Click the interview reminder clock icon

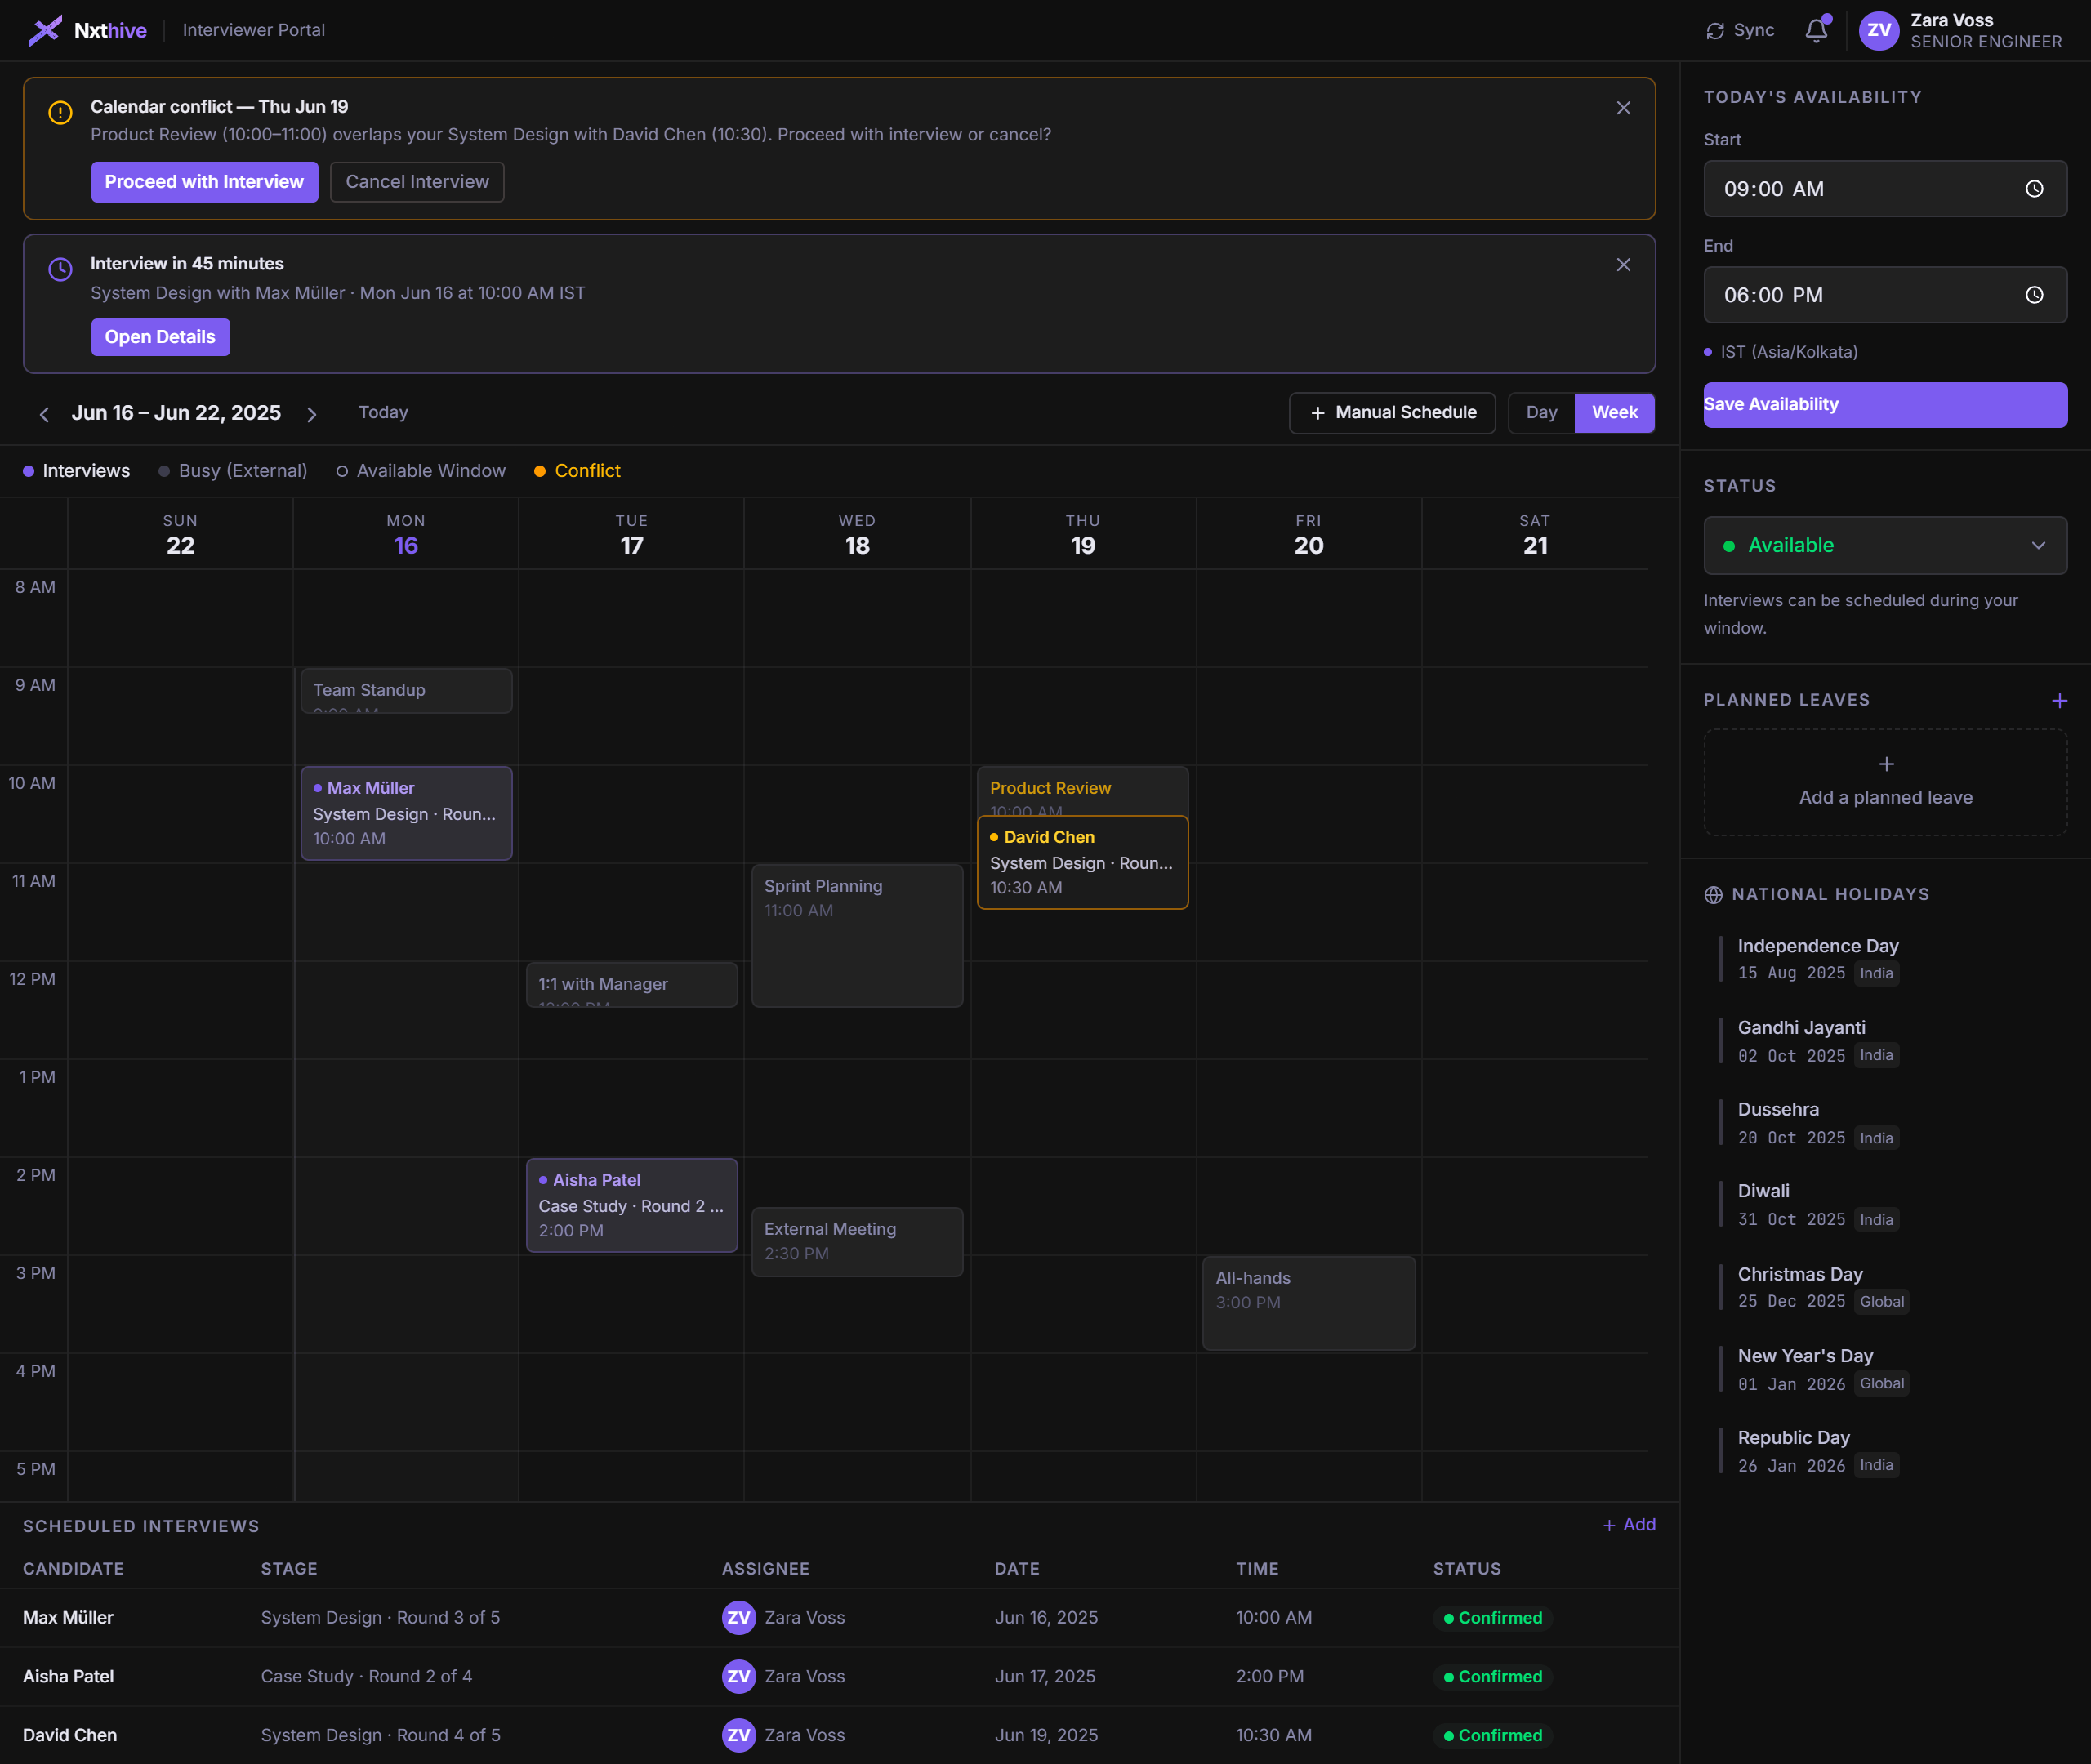(60, 269)
